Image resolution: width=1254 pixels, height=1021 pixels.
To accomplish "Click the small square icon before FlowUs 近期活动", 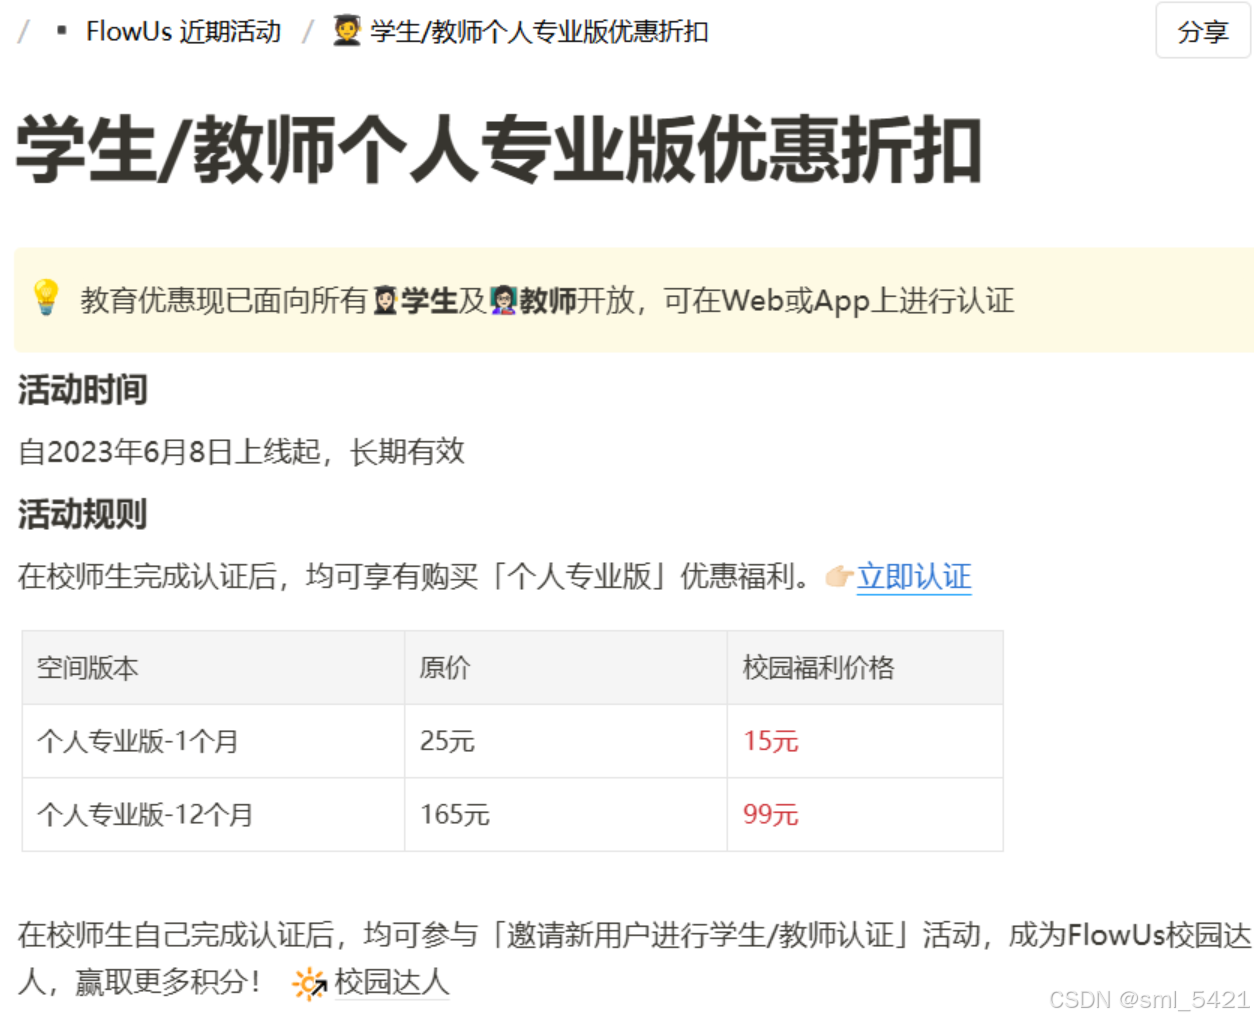I will pyautogui.click(x=62, y=31).
